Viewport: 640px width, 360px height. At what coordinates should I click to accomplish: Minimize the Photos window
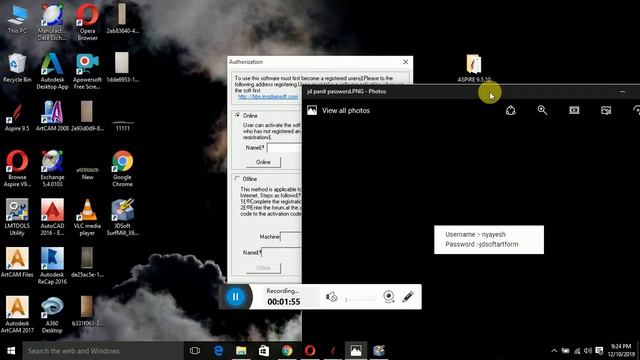(622, 91)
